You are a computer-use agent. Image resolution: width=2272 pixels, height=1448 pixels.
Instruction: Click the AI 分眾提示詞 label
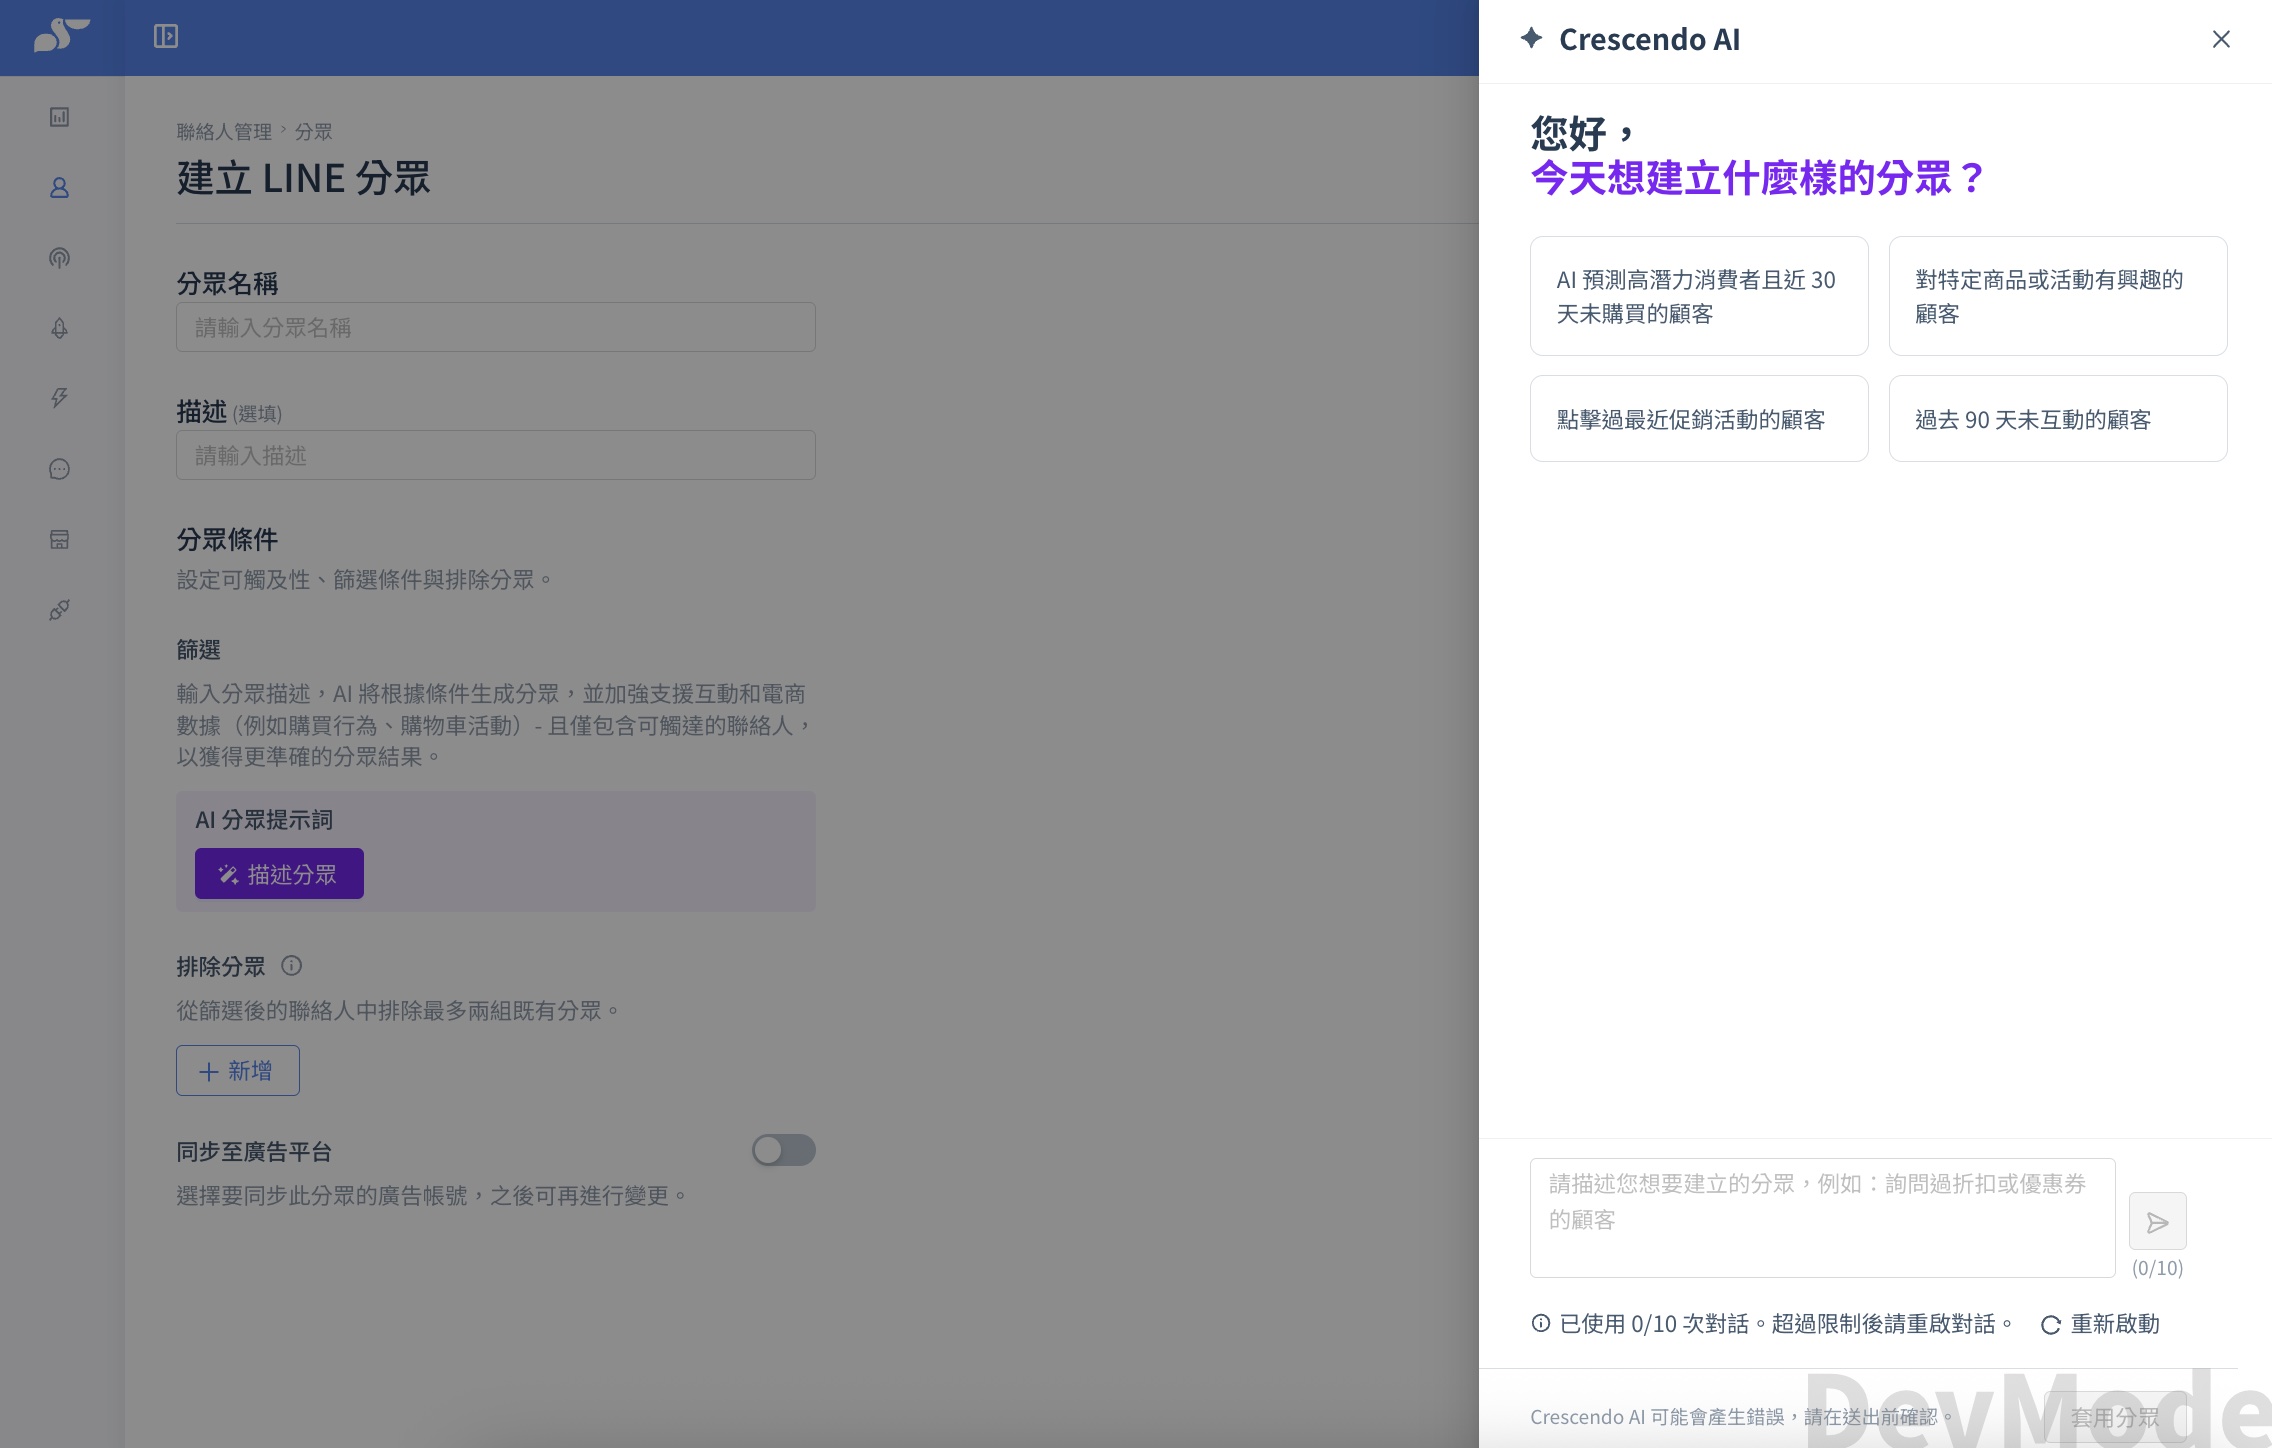click(264, 820)
